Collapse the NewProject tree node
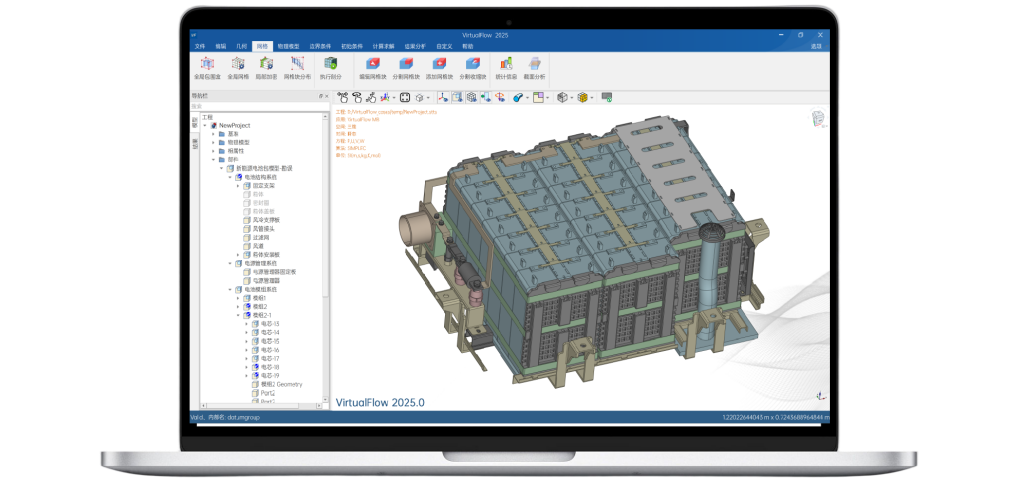The width and height of the screenshot is (1018, 501). point(204,125)
